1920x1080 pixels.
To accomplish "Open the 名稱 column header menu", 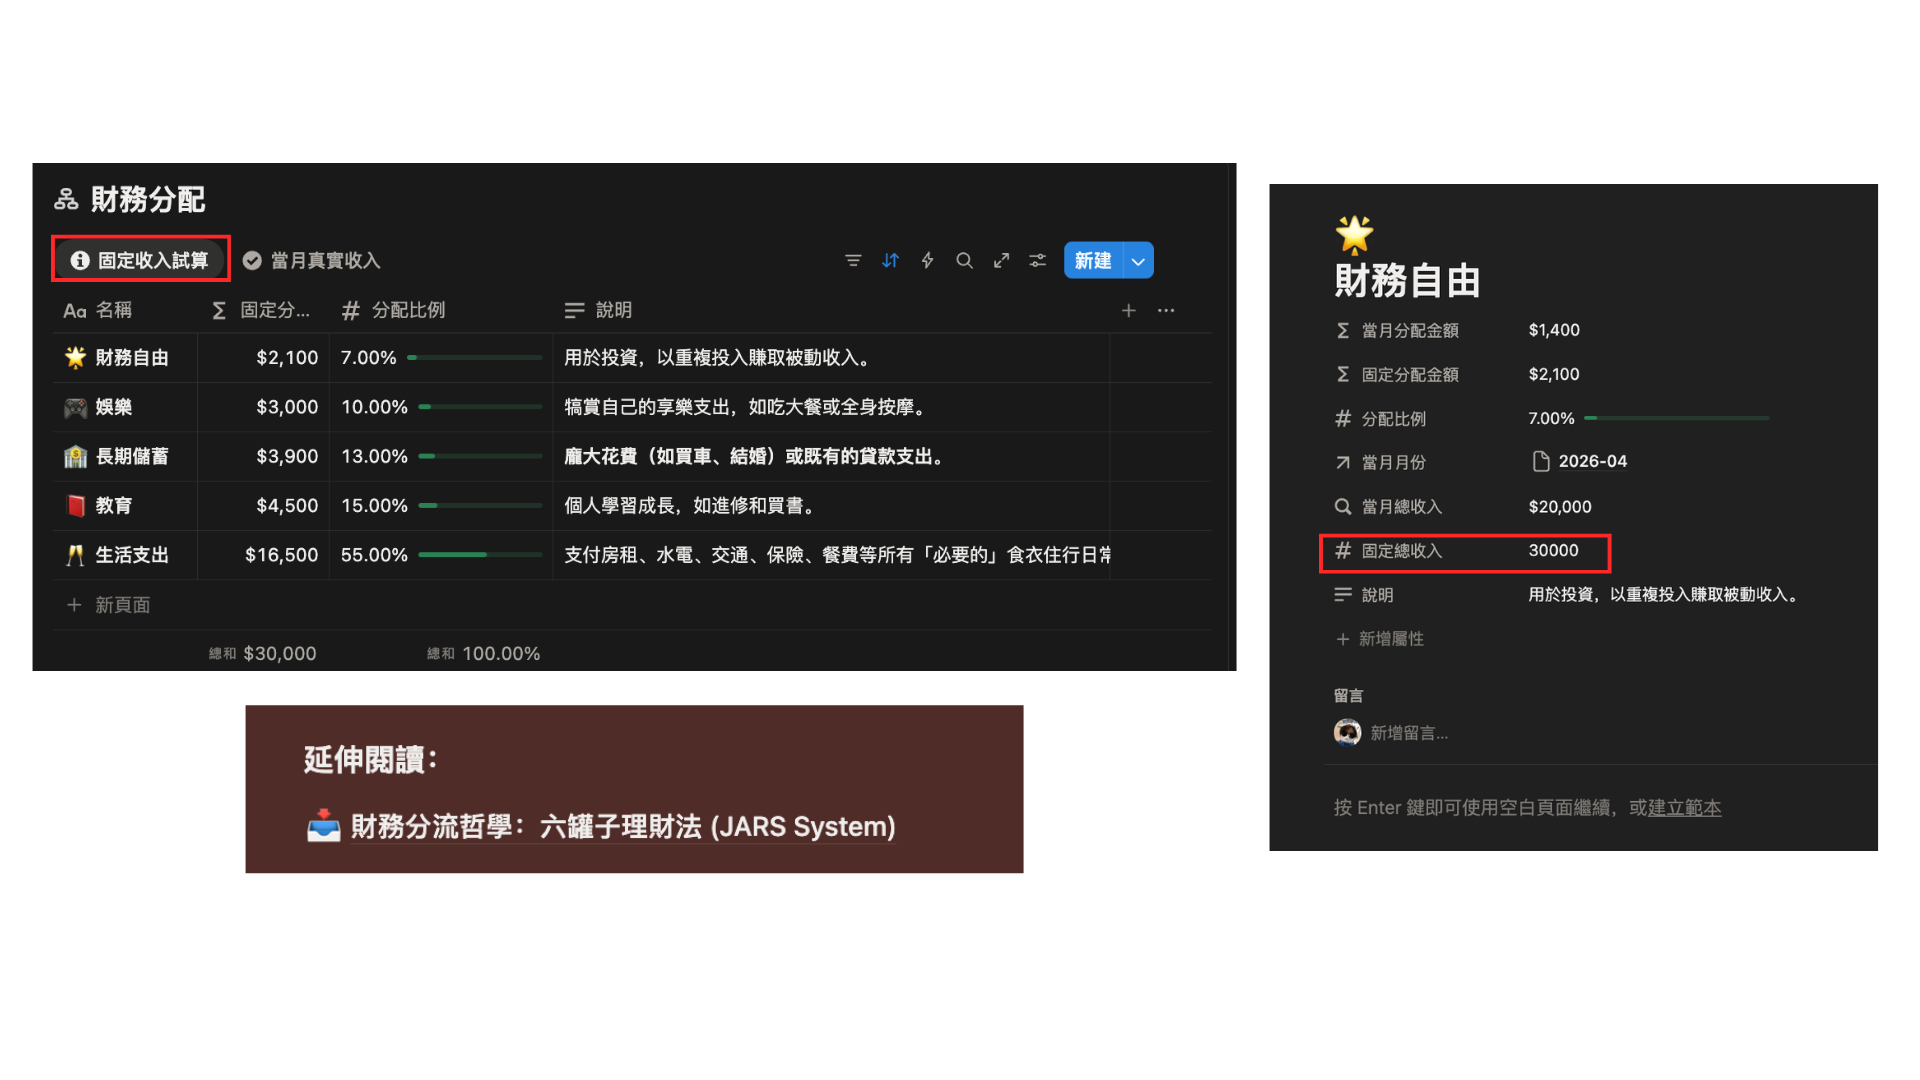I will click(x=112, y=311).
